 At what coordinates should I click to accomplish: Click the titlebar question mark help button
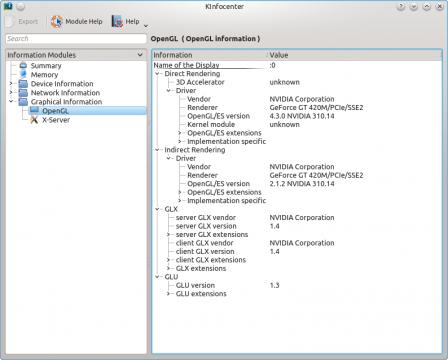click(401, 6)
